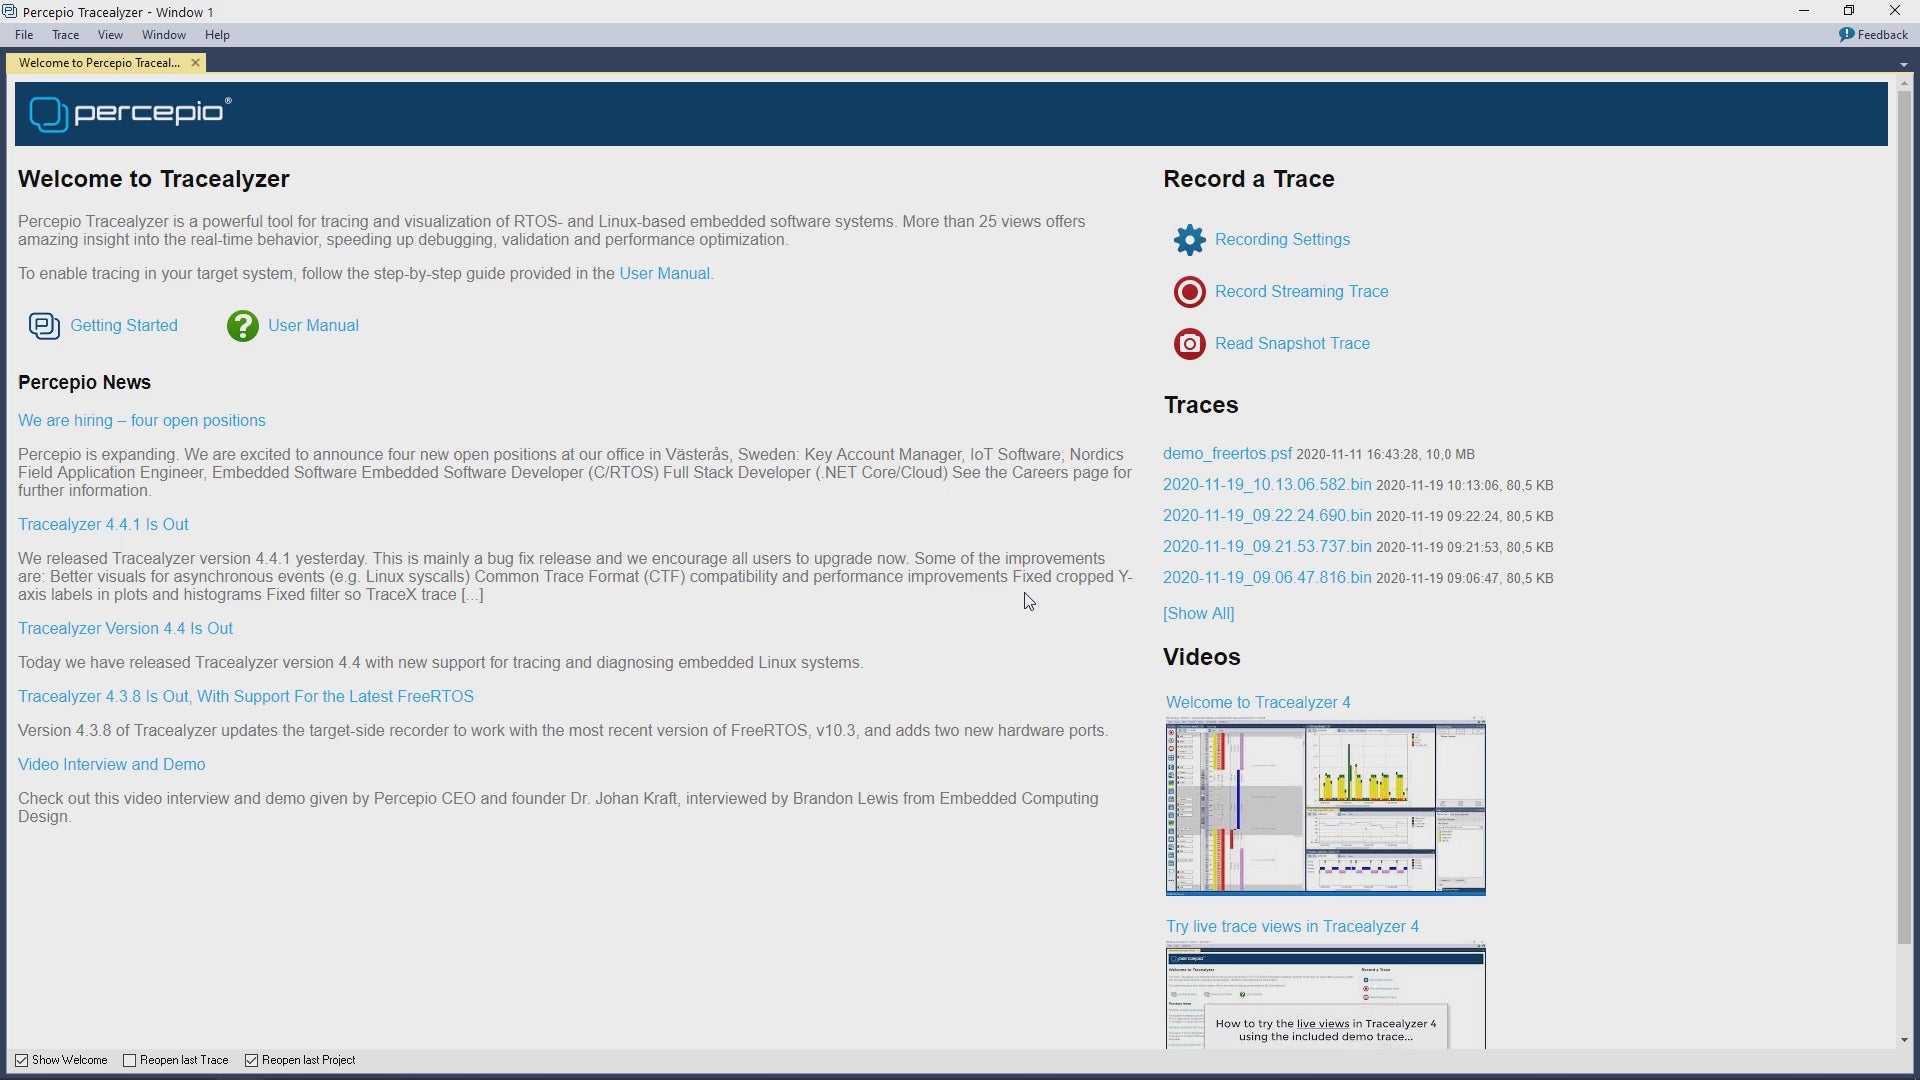The height and width of the screenshot is (1080, 1920).
Task: Open the demo_freertos.psf trace
Action: point(1227,454)
